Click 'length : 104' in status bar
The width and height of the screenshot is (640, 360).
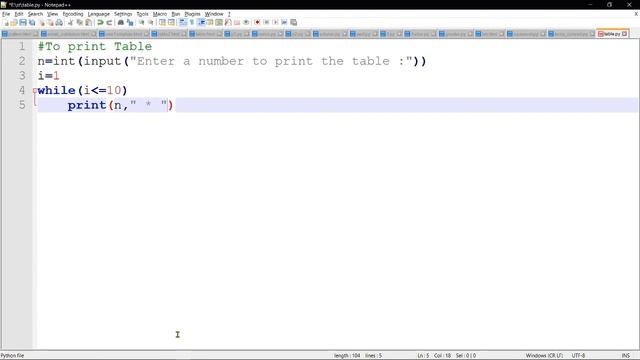(x=347, y=356)
